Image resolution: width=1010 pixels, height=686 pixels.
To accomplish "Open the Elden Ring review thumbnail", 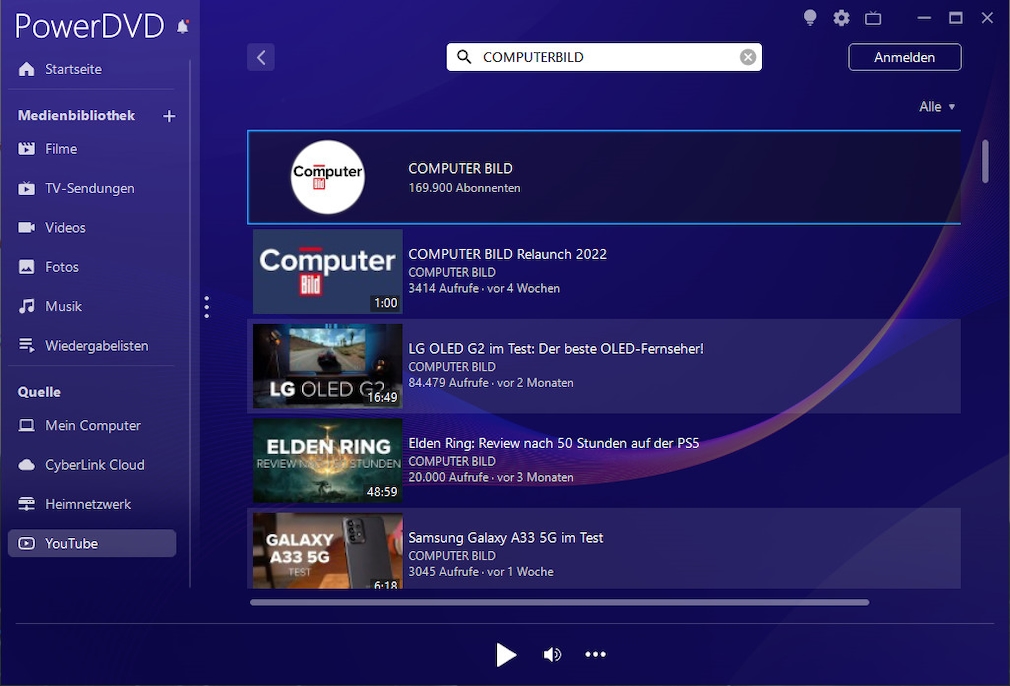I will tap(327, 461).
